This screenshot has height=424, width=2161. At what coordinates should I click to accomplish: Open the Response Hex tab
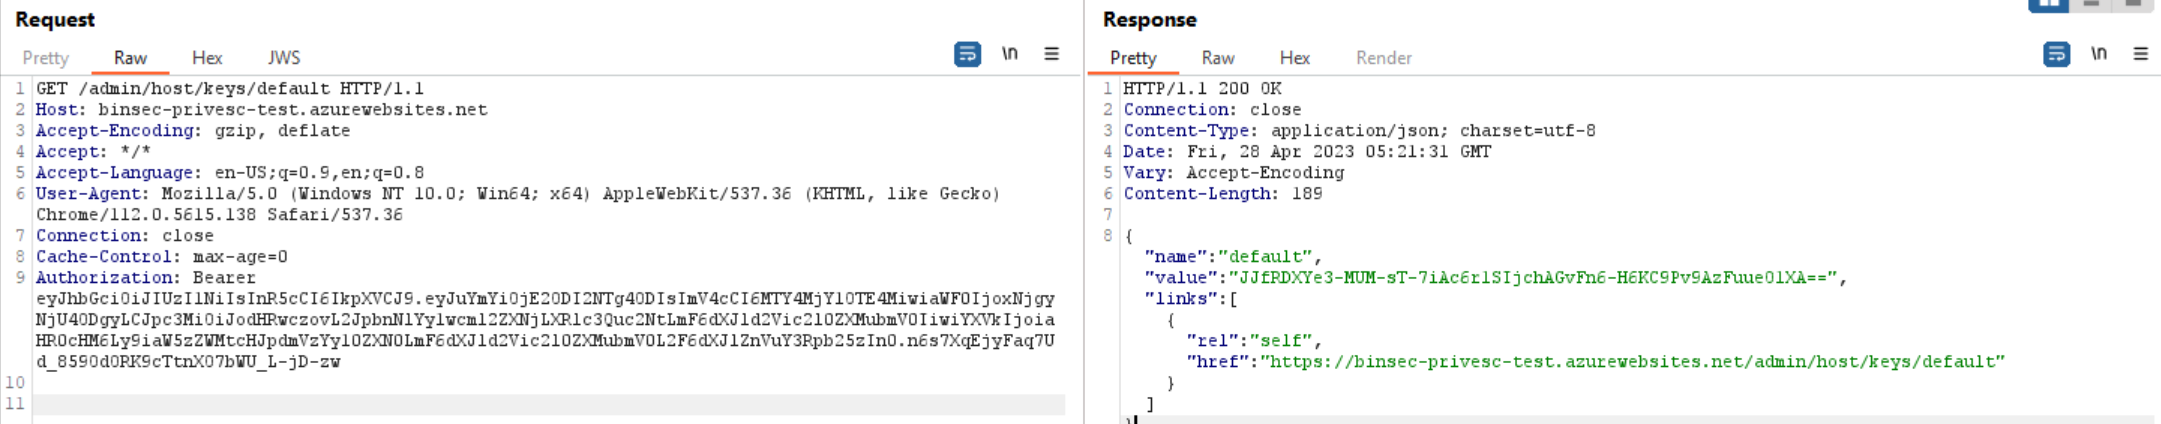1294,58
